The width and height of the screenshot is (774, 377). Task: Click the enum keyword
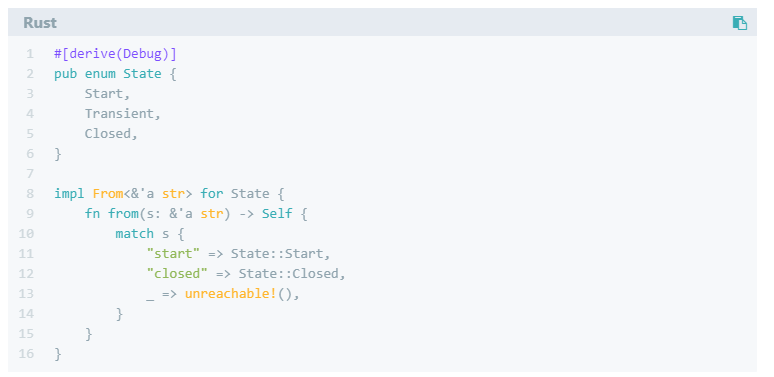[100, 74]
